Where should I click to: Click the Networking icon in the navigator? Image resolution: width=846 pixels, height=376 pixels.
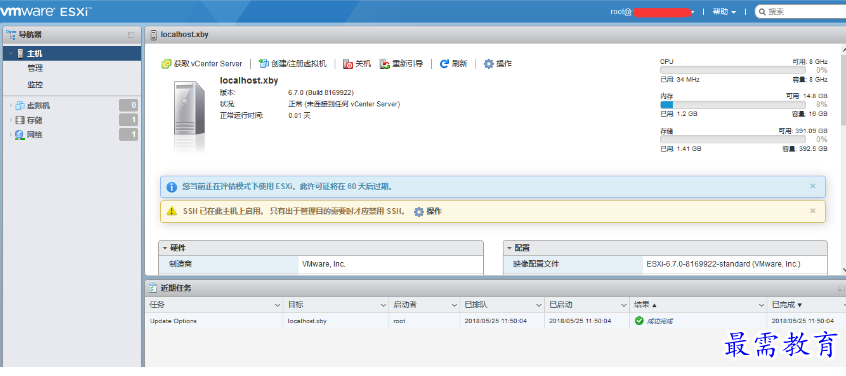[x=20, y=134]
